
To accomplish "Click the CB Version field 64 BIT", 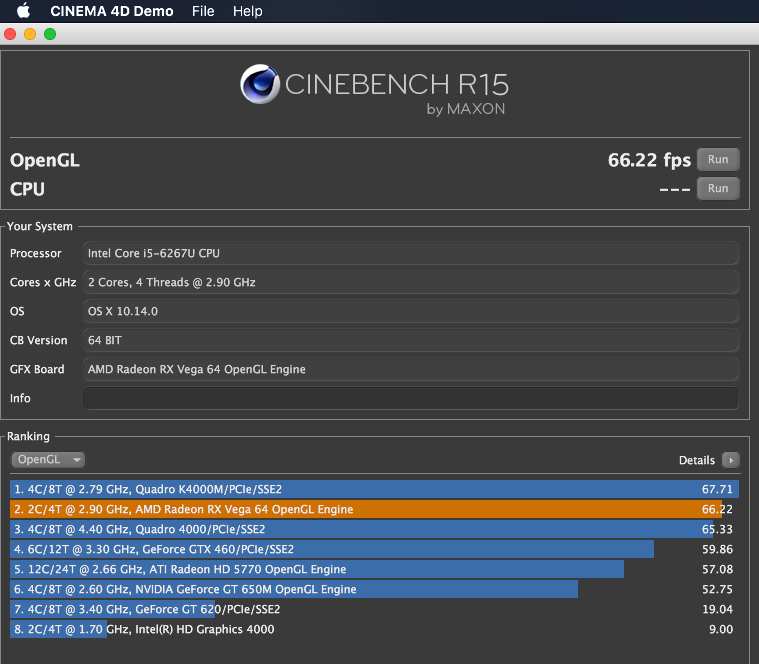I will 410,340.
